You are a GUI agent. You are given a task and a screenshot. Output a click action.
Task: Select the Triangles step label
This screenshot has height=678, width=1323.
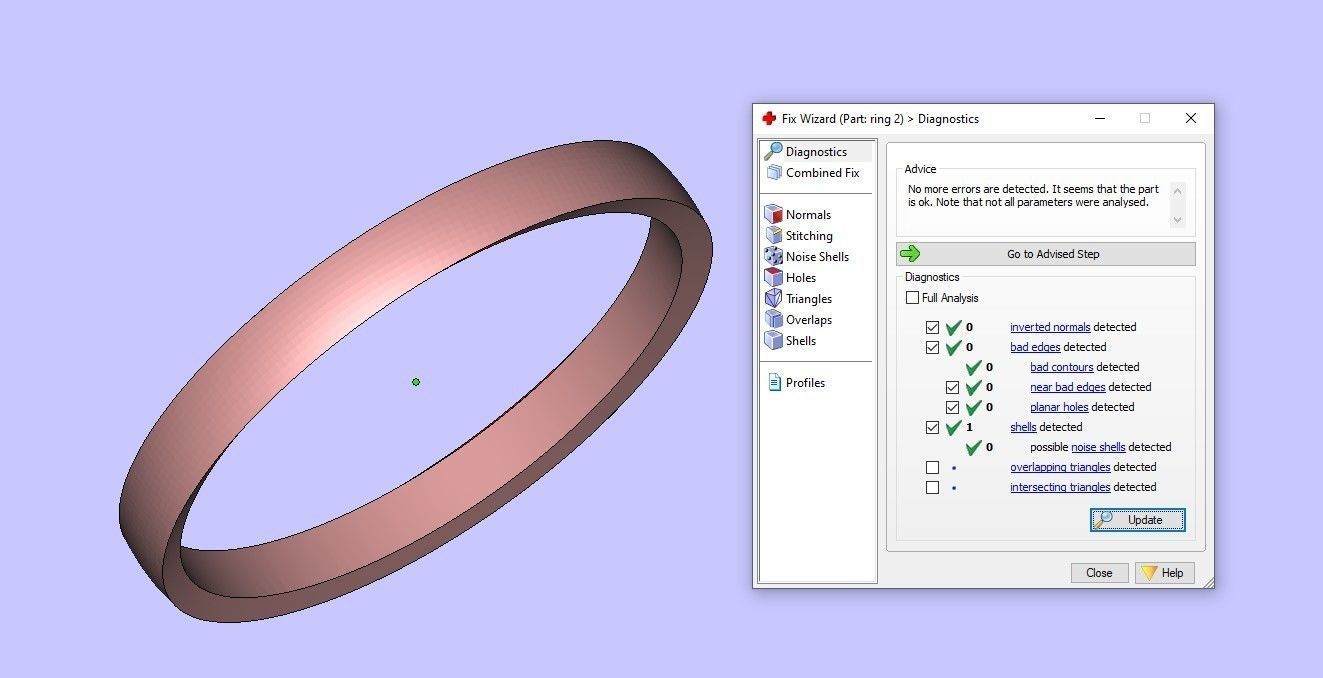tap(809, 299)
